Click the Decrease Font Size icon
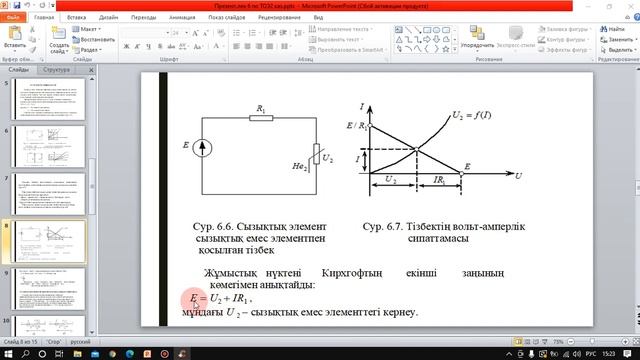This screenshot has width=640, height=360. 206,33
